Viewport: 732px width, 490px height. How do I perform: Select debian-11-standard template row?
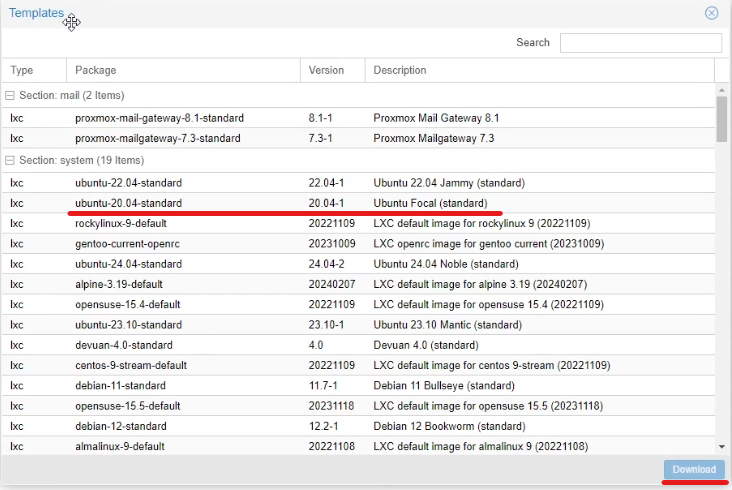(358, 386)
